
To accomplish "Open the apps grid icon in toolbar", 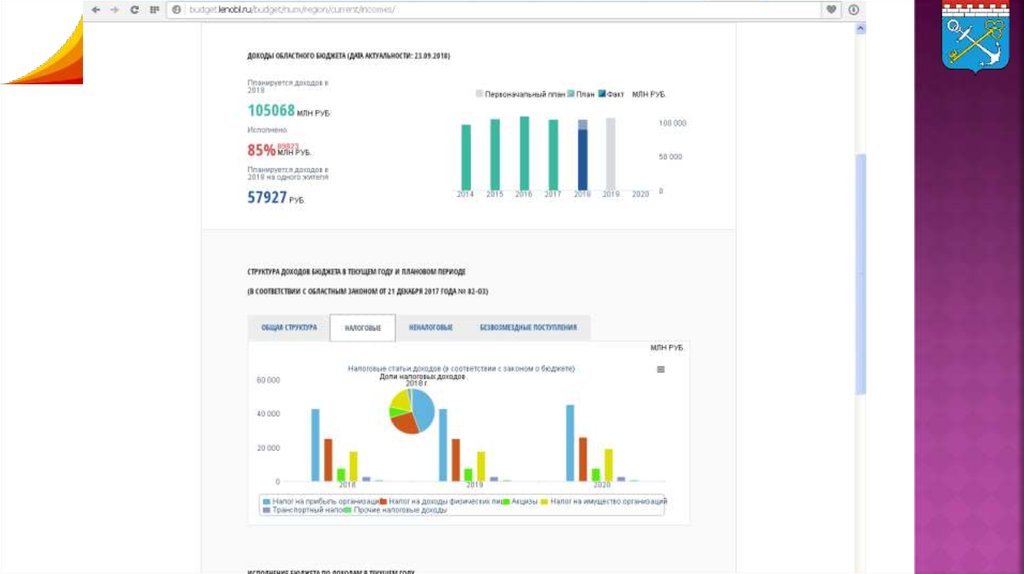I will [153, 9].
